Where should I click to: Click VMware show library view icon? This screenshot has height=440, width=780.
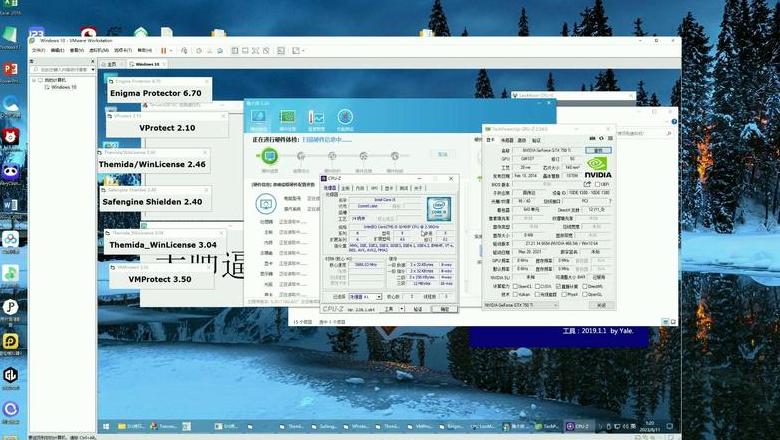pos(234,50)
